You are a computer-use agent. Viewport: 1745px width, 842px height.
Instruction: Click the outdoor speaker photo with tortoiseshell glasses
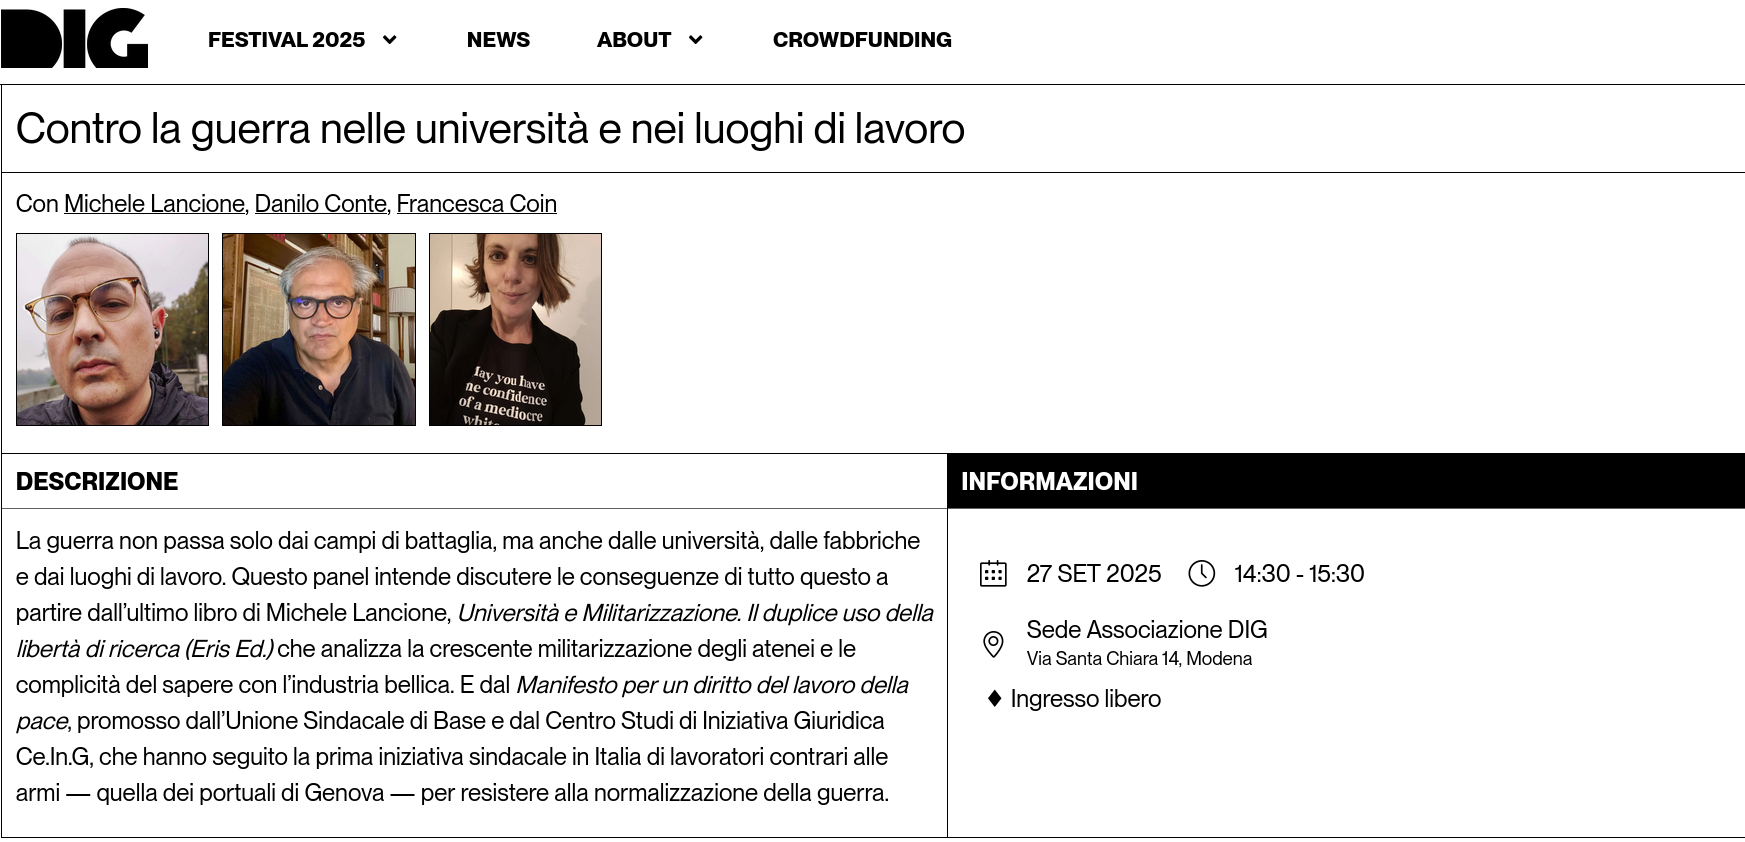[112, 330]
